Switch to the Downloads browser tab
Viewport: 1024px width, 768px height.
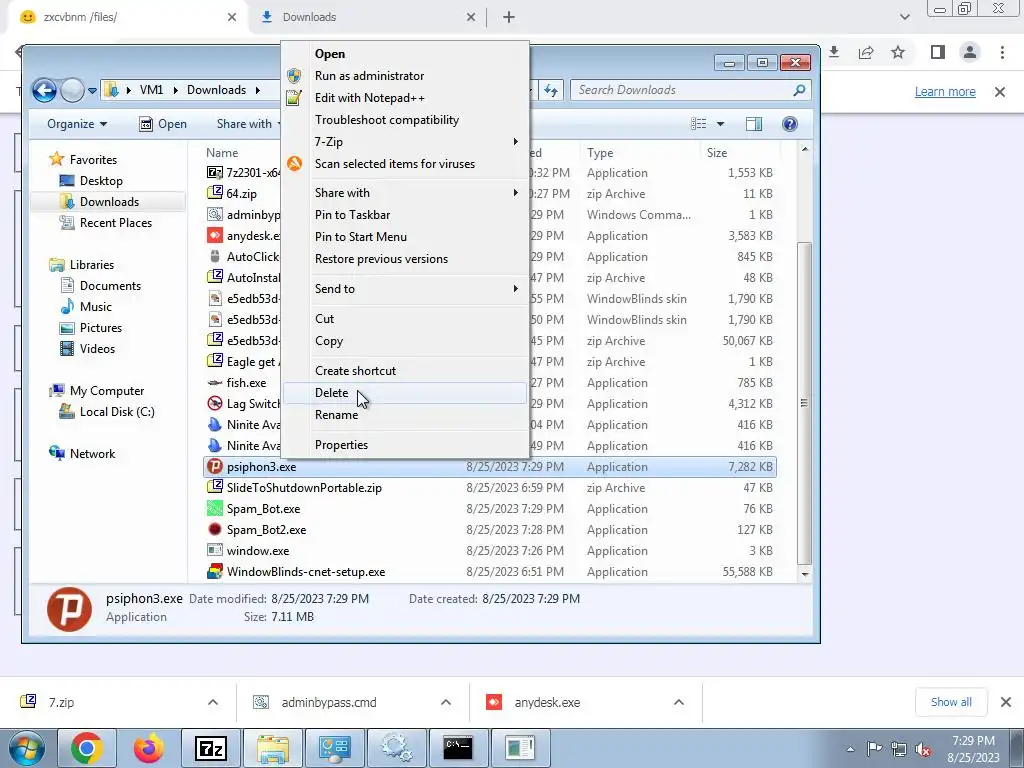(368, 17)
